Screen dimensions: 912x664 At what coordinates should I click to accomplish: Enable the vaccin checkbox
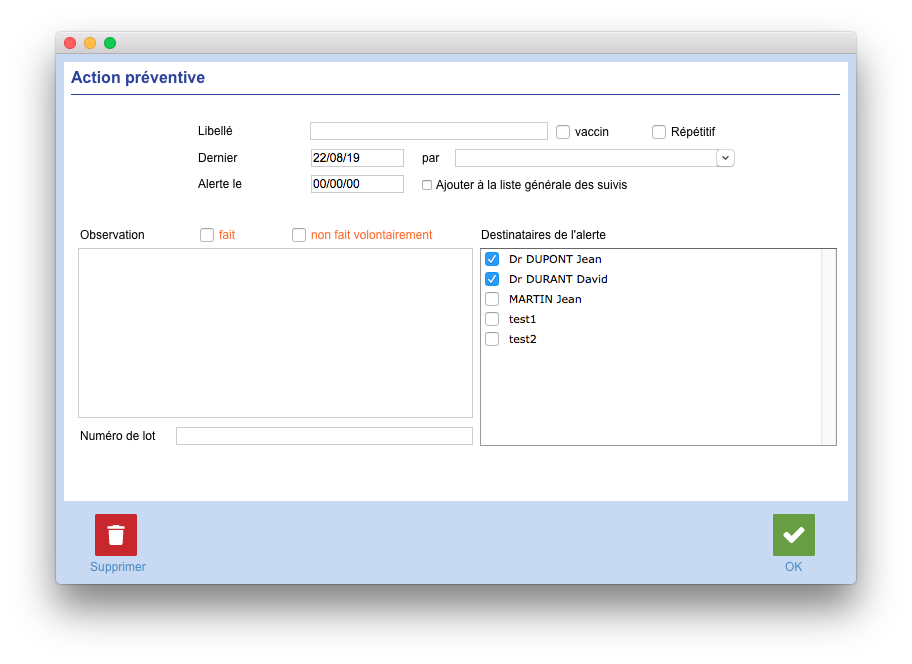point(562,132)
